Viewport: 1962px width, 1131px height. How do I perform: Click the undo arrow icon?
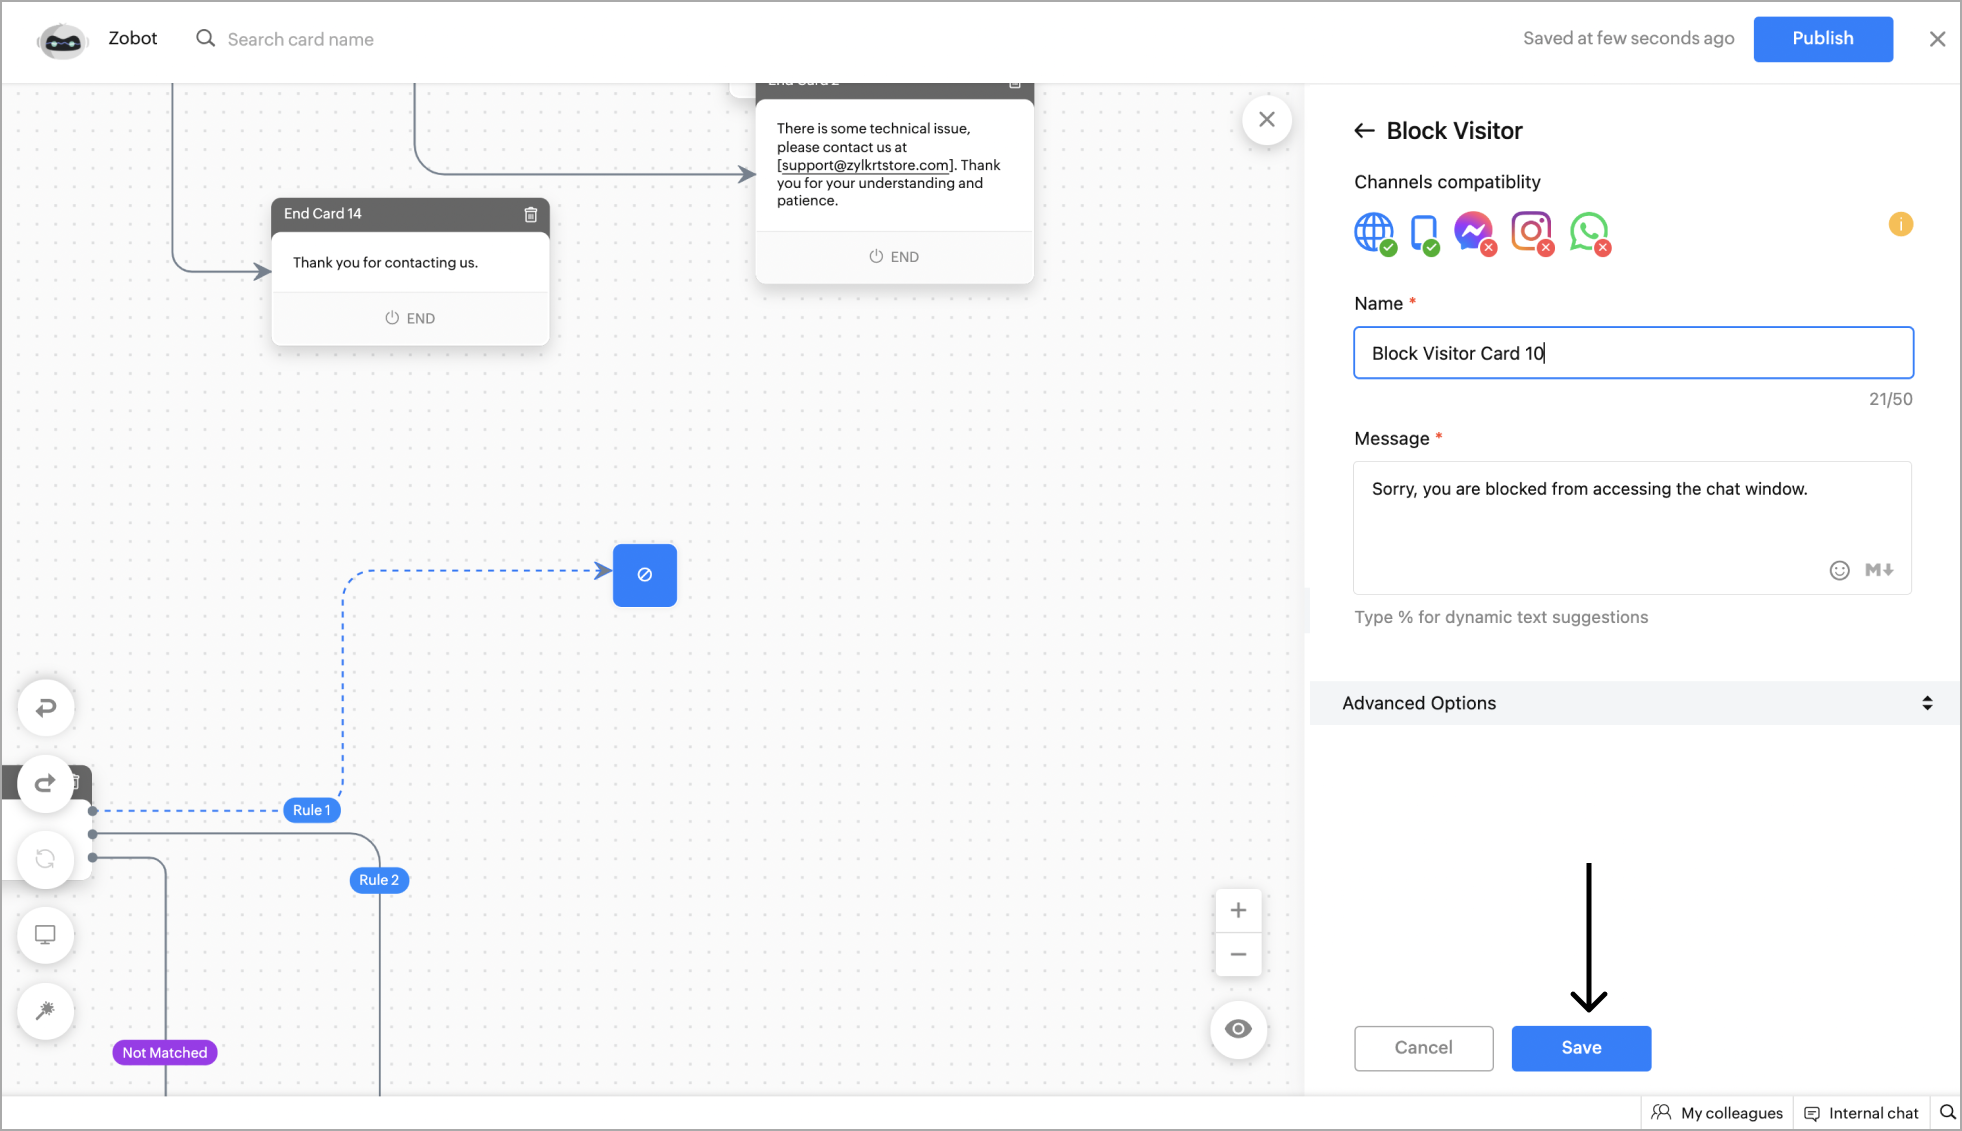click(x=46, y=708)
